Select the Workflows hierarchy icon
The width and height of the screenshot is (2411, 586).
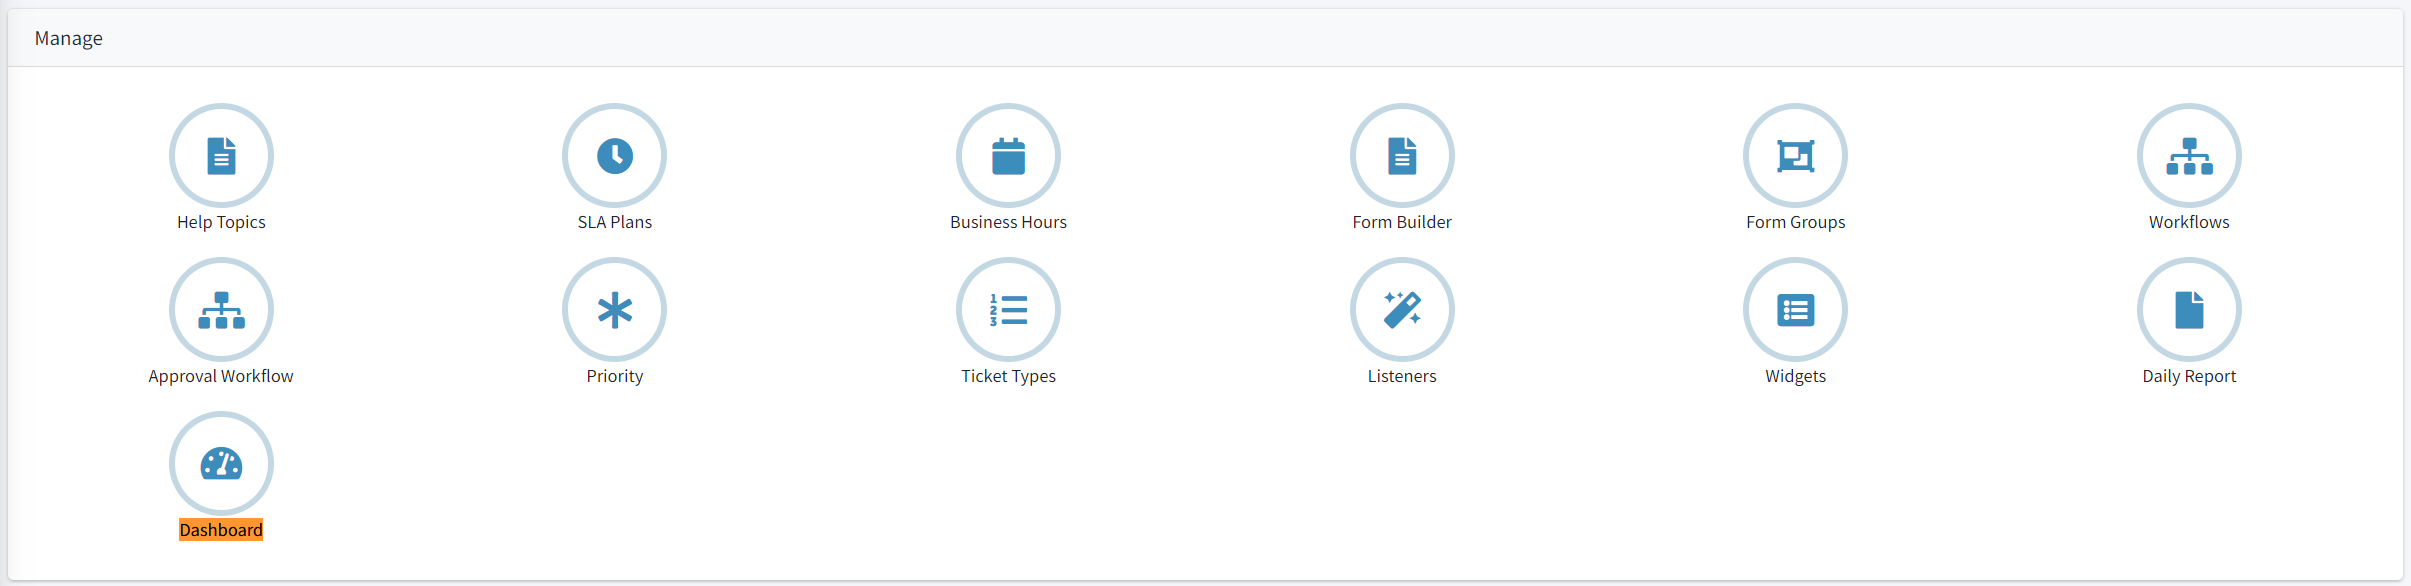point(2188,155)
